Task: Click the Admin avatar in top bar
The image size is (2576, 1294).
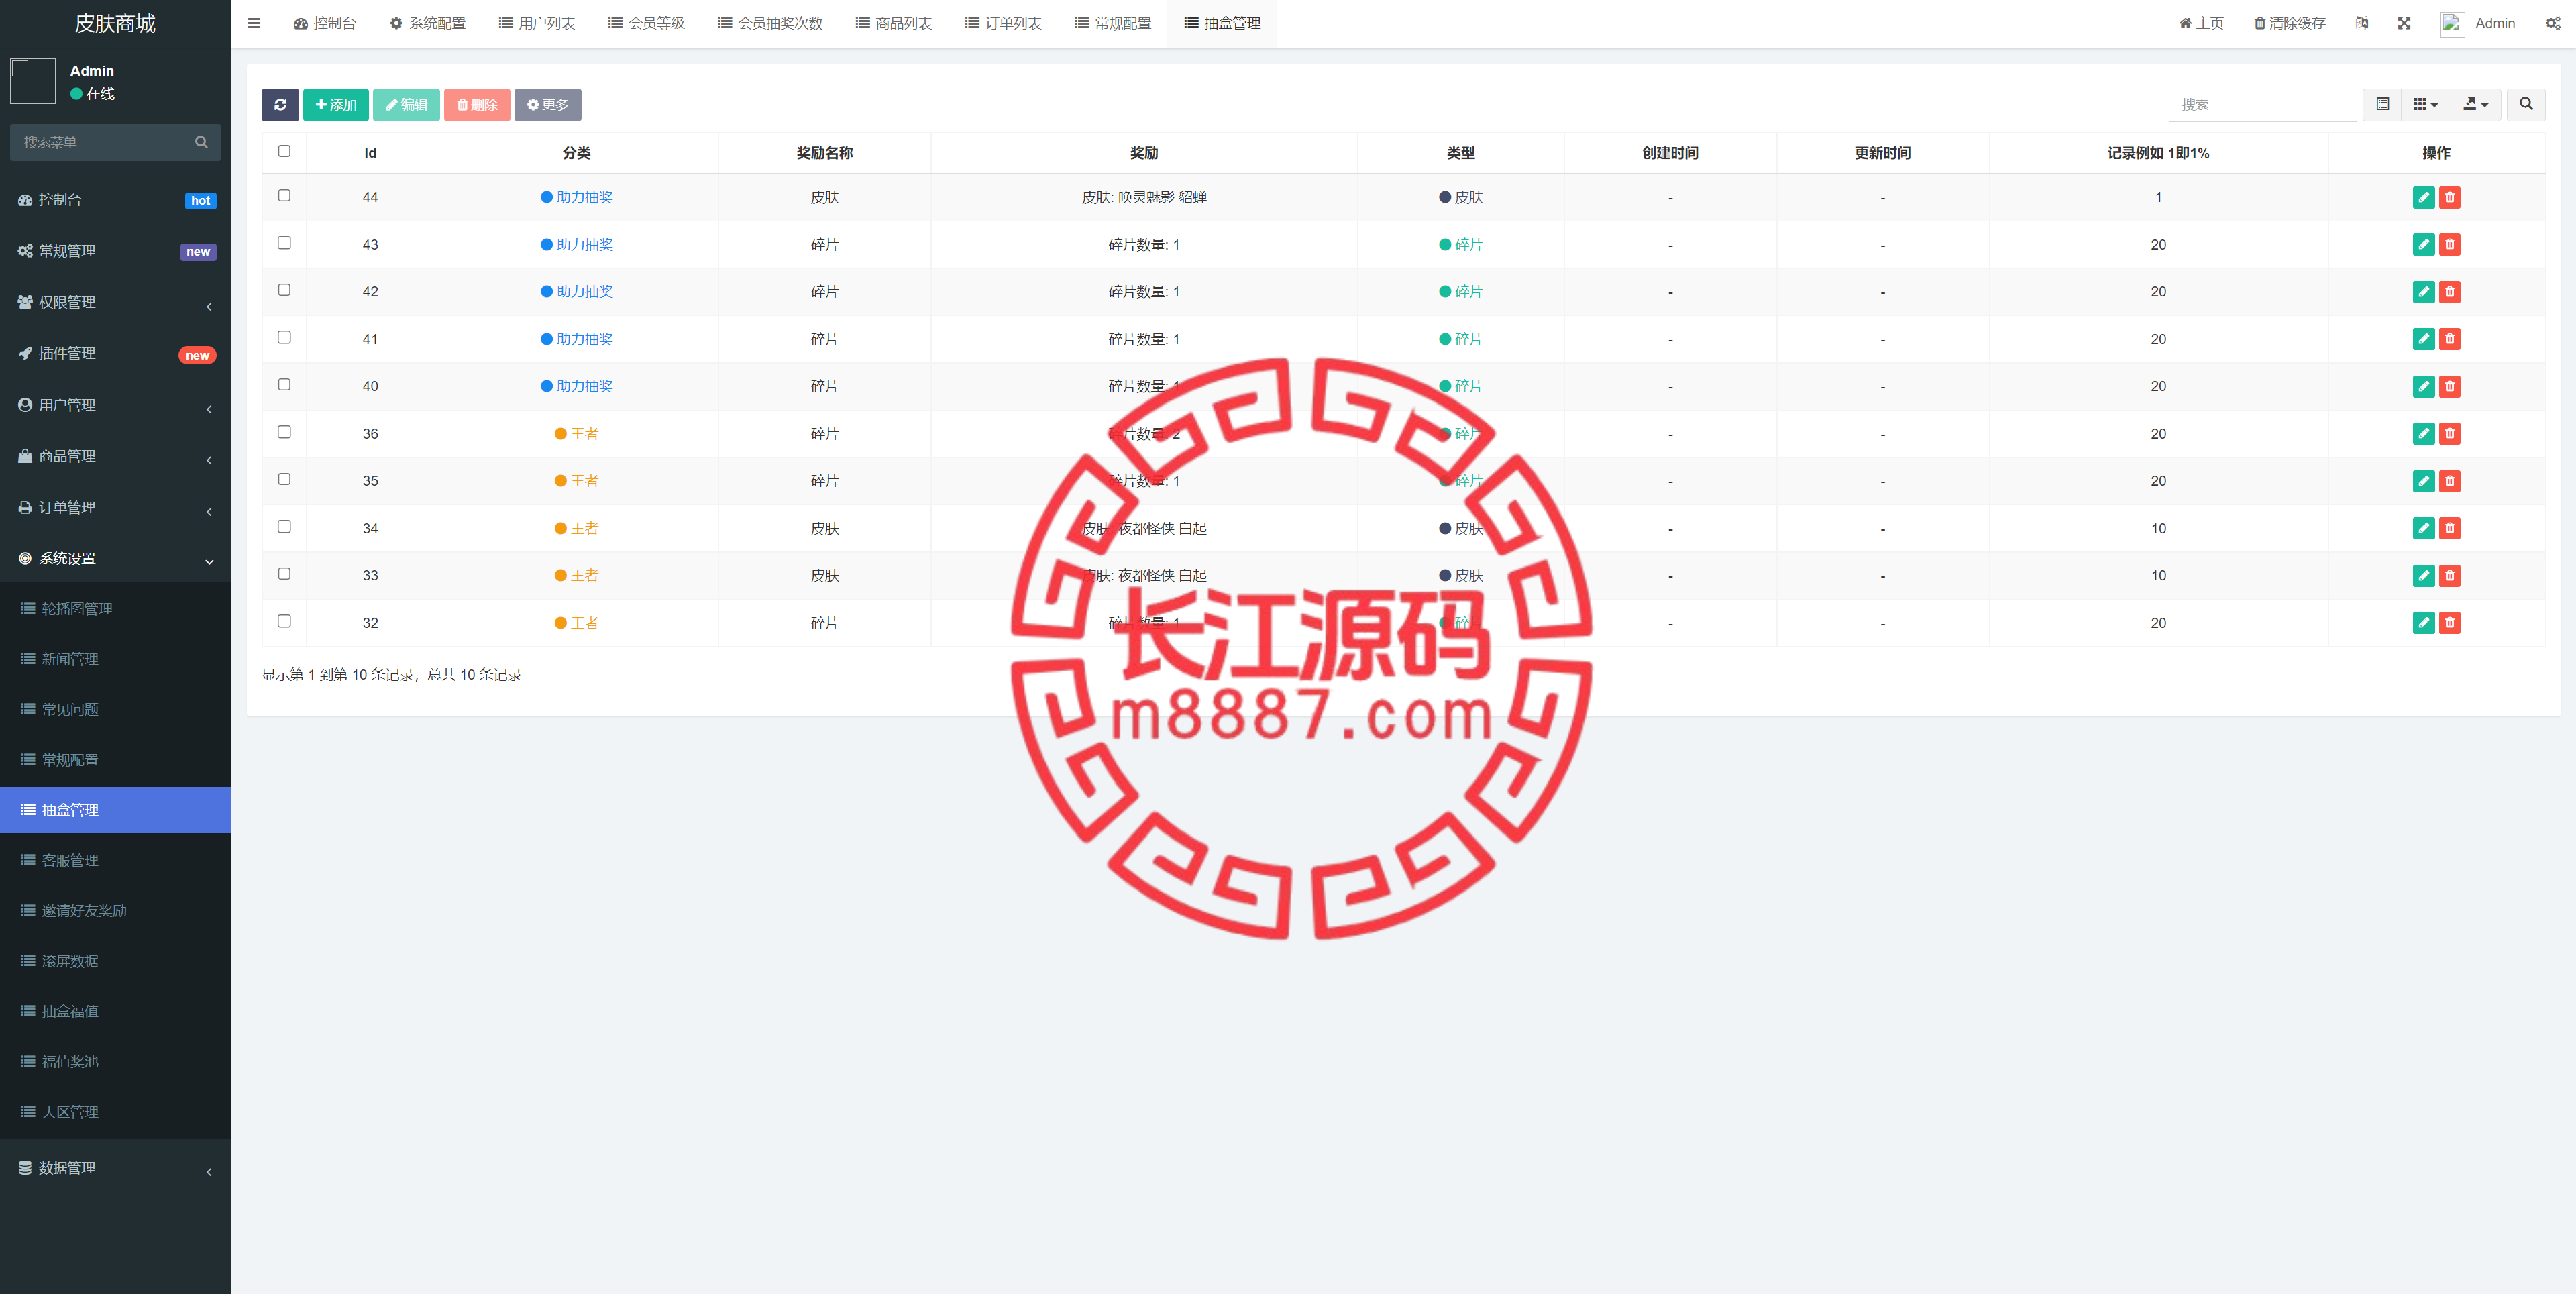Action: click(2452, 24)
